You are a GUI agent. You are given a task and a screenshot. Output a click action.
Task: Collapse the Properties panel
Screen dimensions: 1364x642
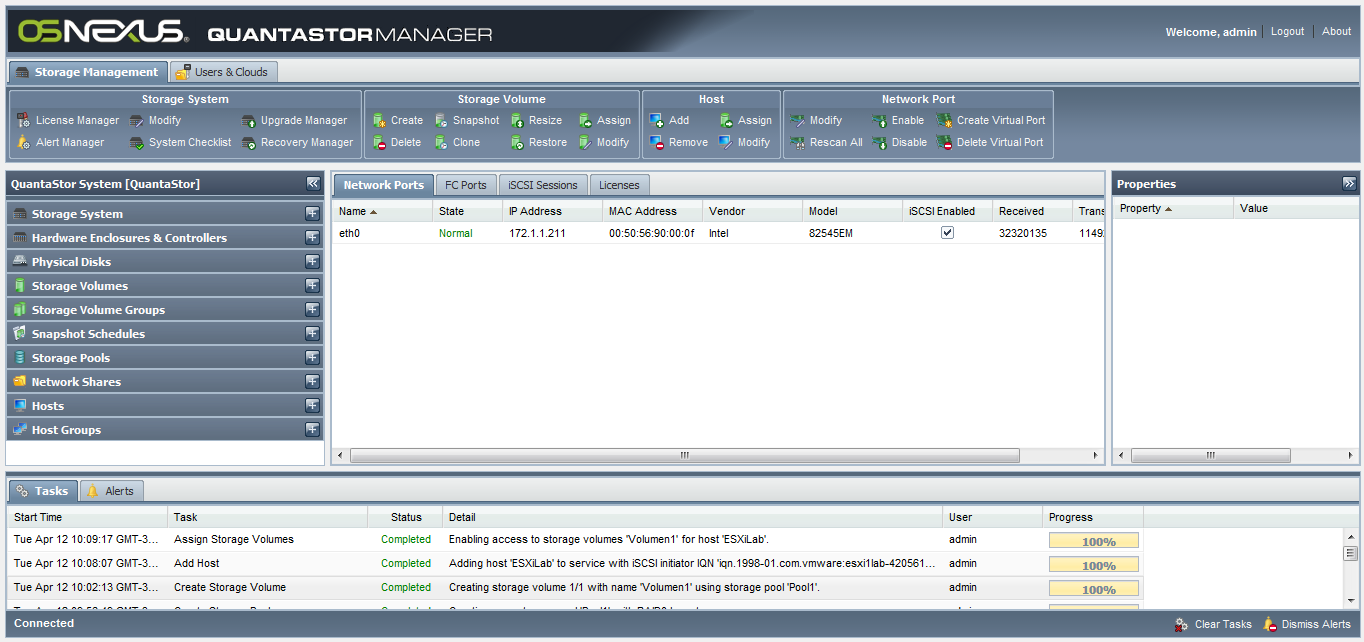1349,183
